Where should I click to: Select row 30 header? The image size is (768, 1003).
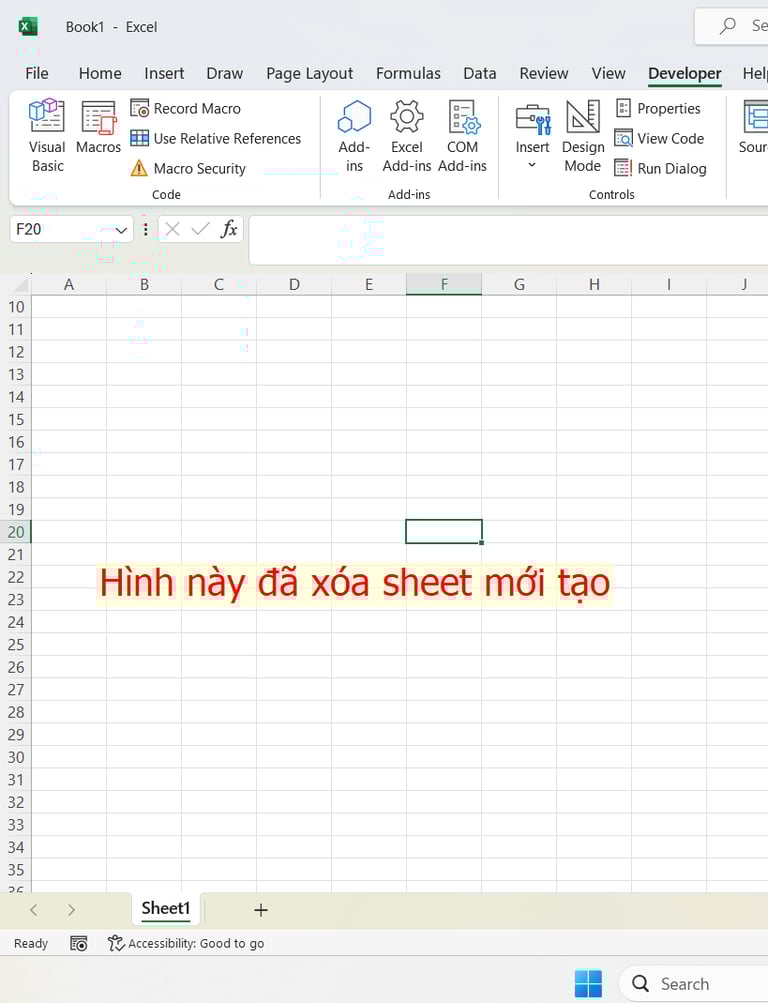(x=16, y=757)
